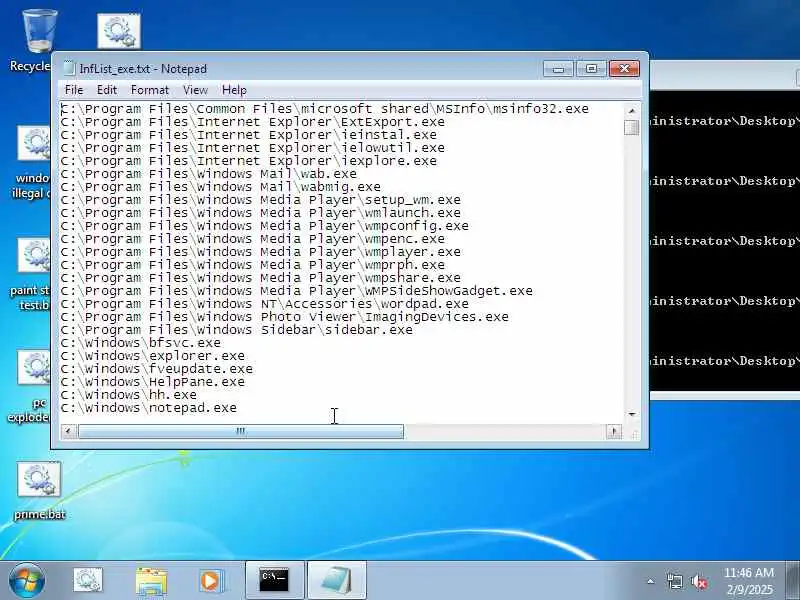This screenshot has width=800, height=600.
Task: Click the Notepad taskbar button
Action: coord(337,581)
